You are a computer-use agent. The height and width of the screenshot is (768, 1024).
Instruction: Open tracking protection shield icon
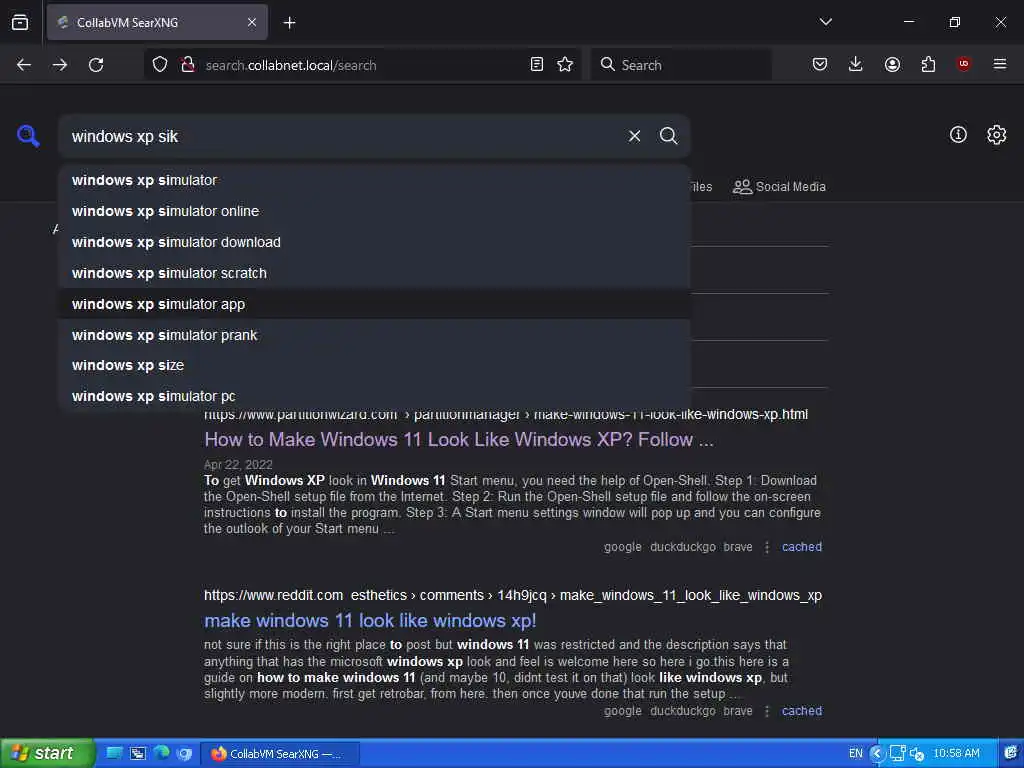tap(160, 64)
